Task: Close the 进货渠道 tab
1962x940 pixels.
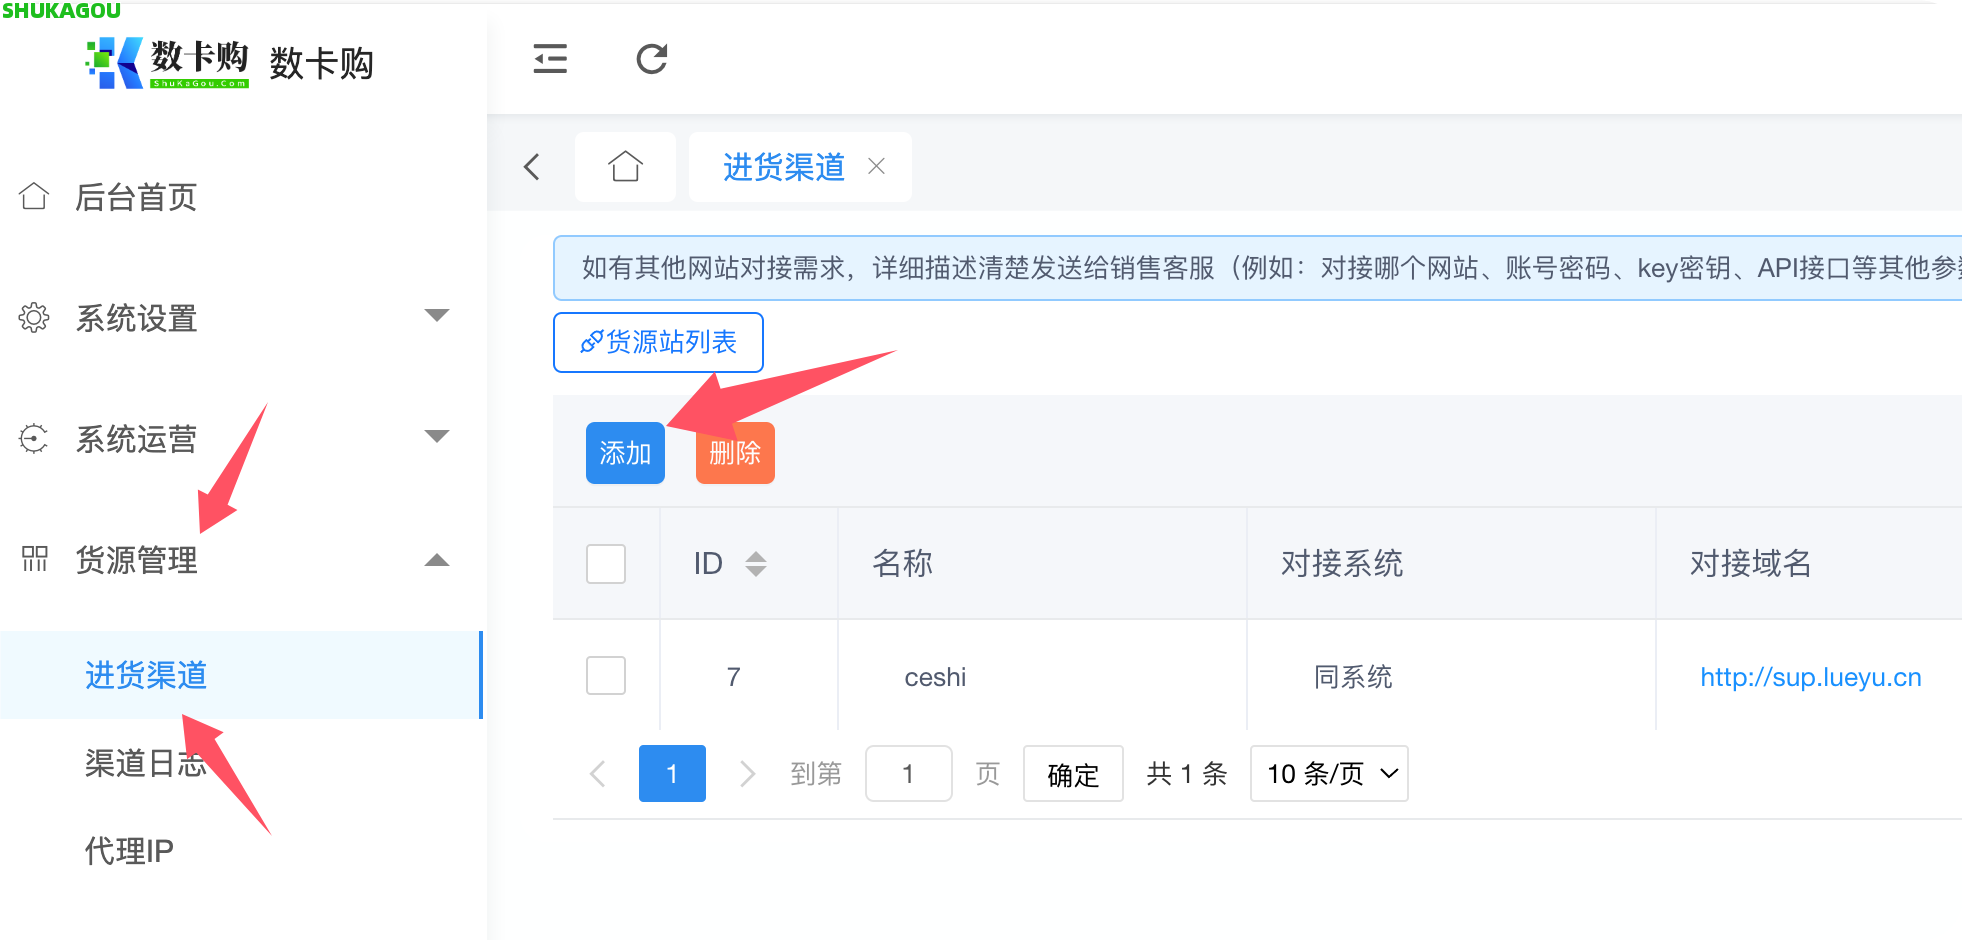Action: pyautogui.click(x=877, y=166)
